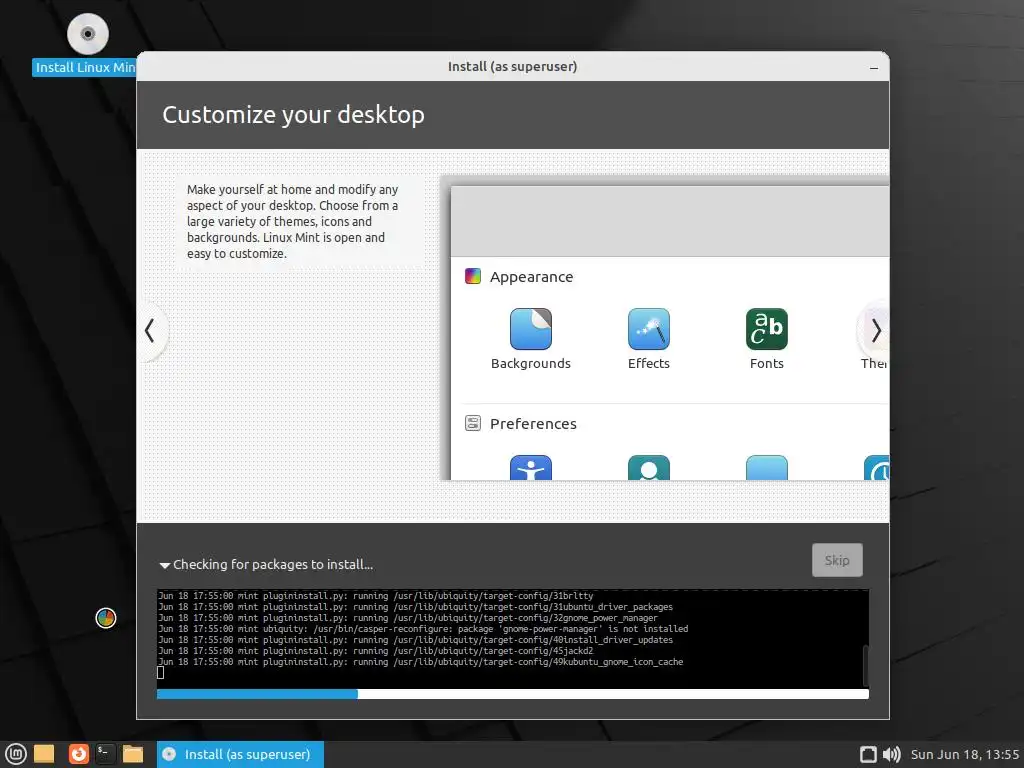Click the Skip button
The image size is (1024, 768).
(837, 560)
